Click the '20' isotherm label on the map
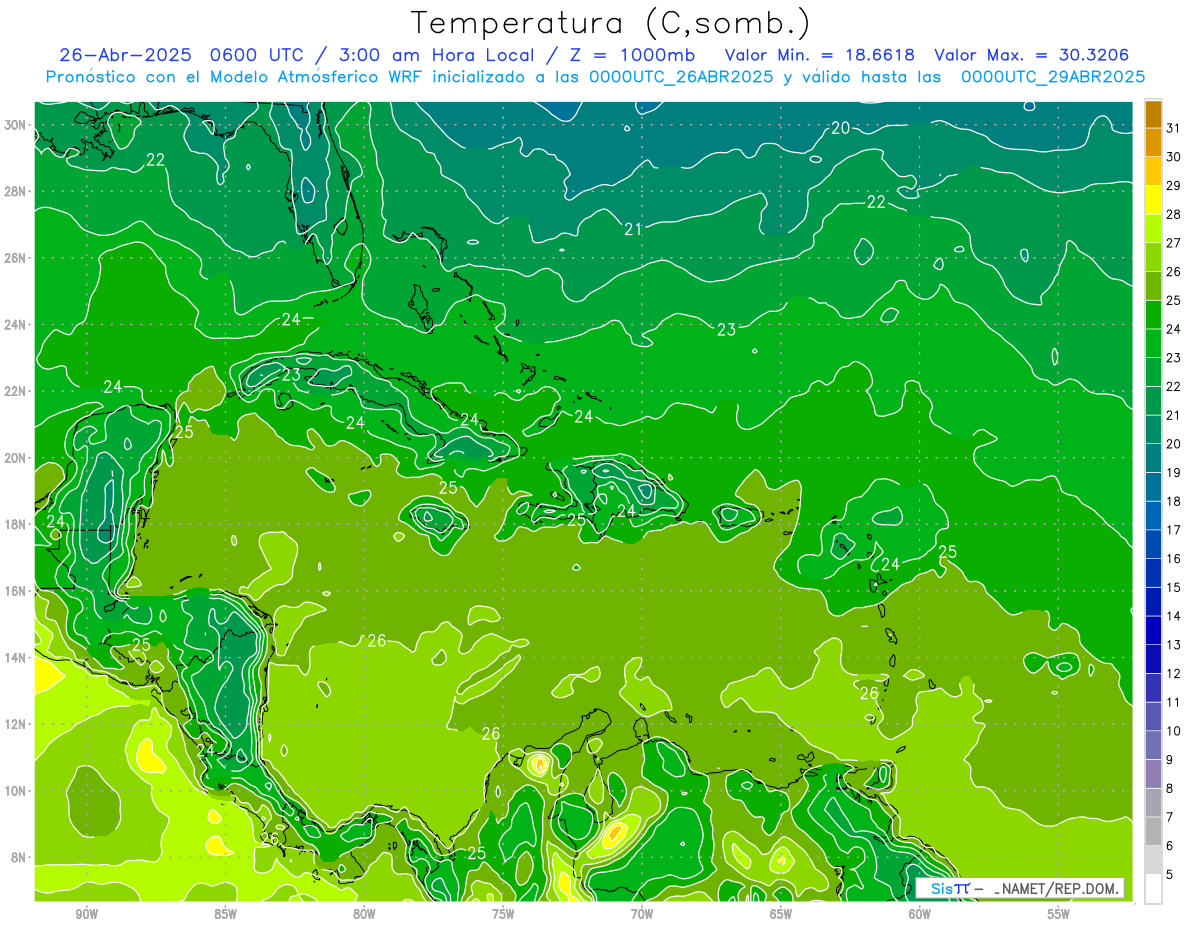This screenshot has width=1200, height=927. [x=840, y=127]
